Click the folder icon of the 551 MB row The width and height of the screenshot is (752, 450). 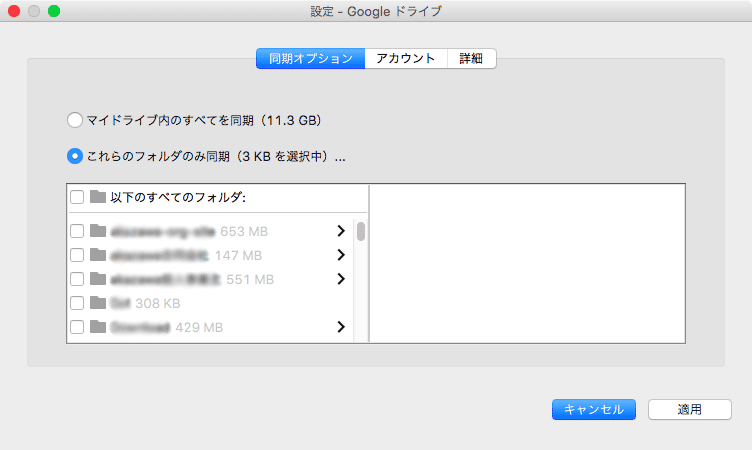(x=98, y=279)
